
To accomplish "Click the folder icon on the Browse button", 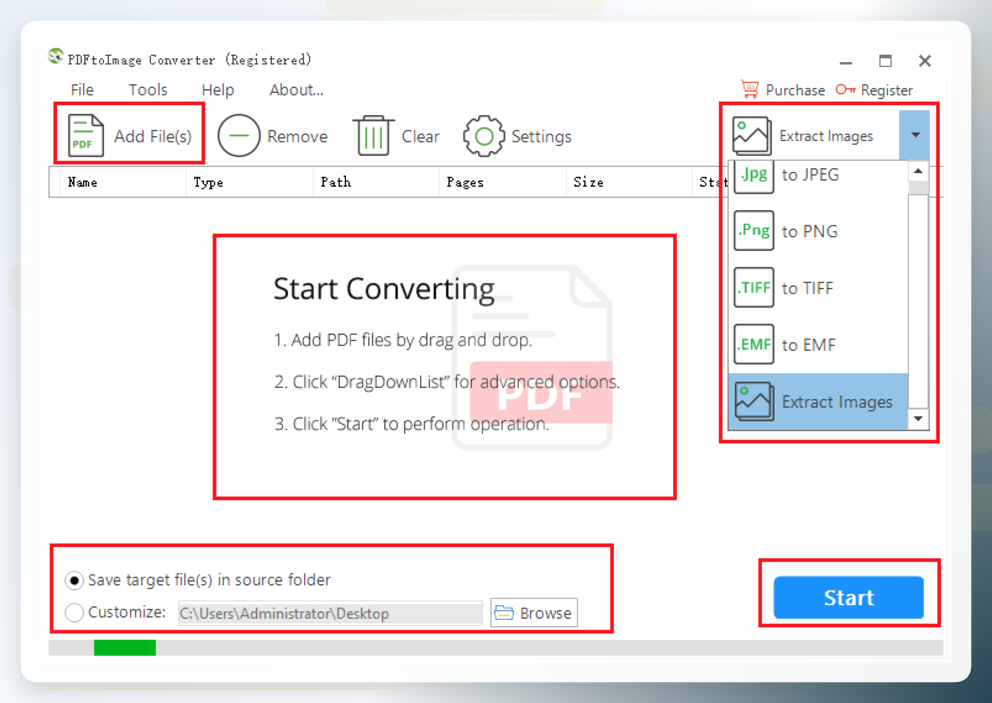I will 504,613.
